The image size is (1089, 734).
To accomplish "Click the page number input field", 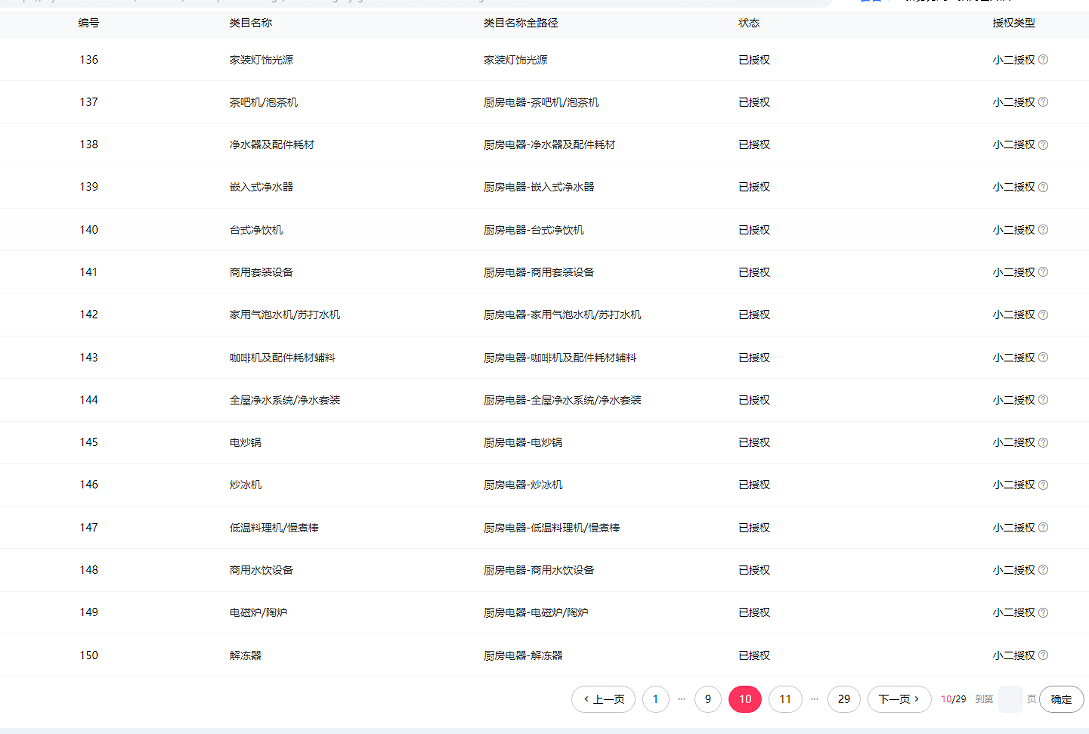I will (x=1010, y=700).
